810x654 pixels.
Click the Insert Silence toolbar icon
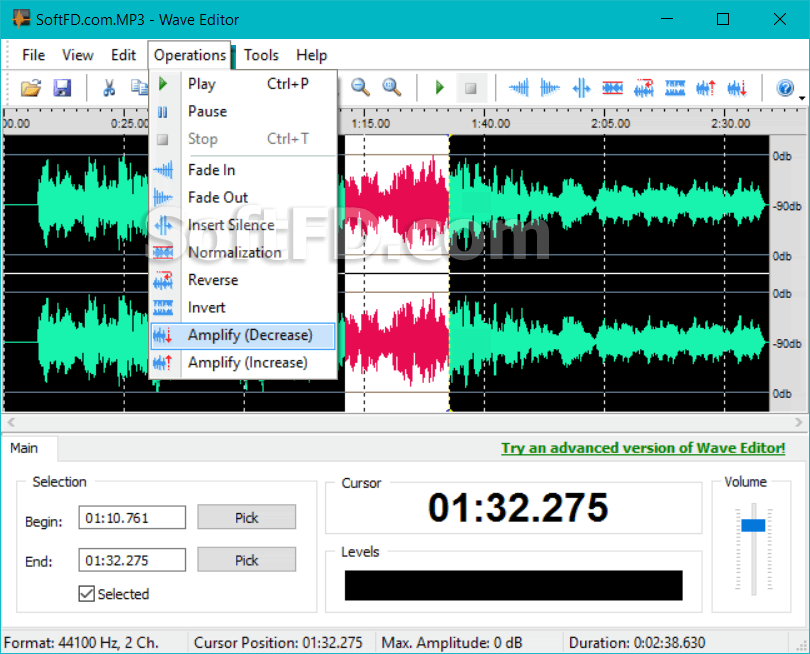581,88
